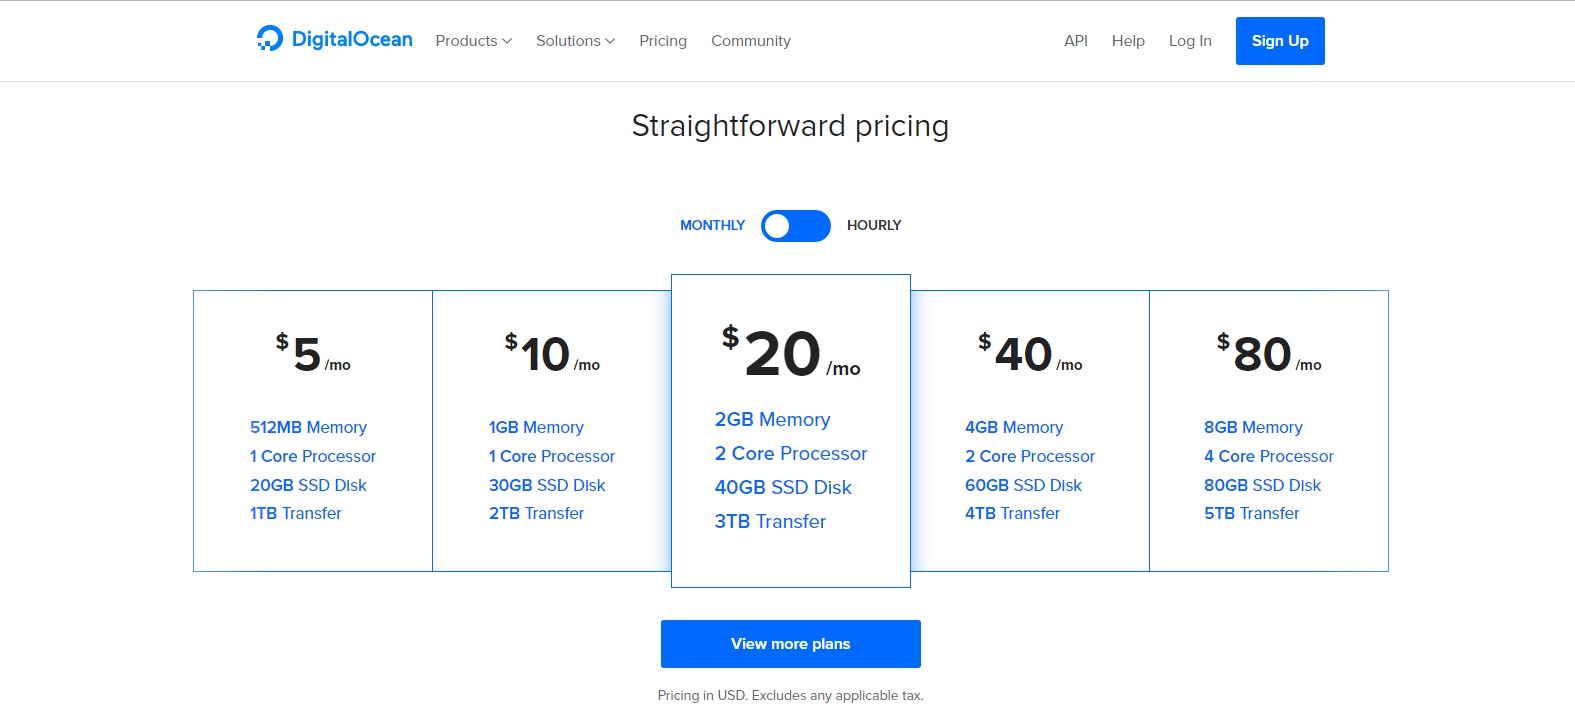Click the 8GB Memory feature text

point(1253,427)
